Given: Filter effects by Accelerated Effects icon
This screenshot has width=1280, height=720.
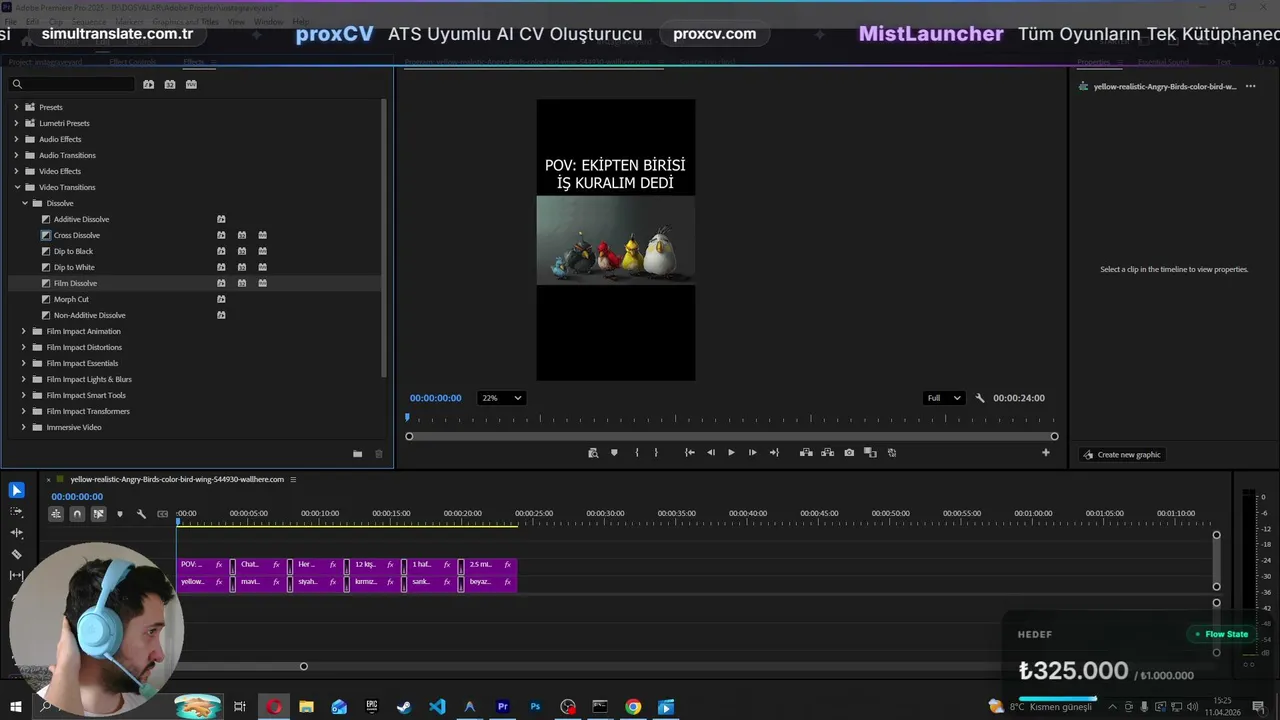Looking at the screenshot, I should click(x=148, y=84).
